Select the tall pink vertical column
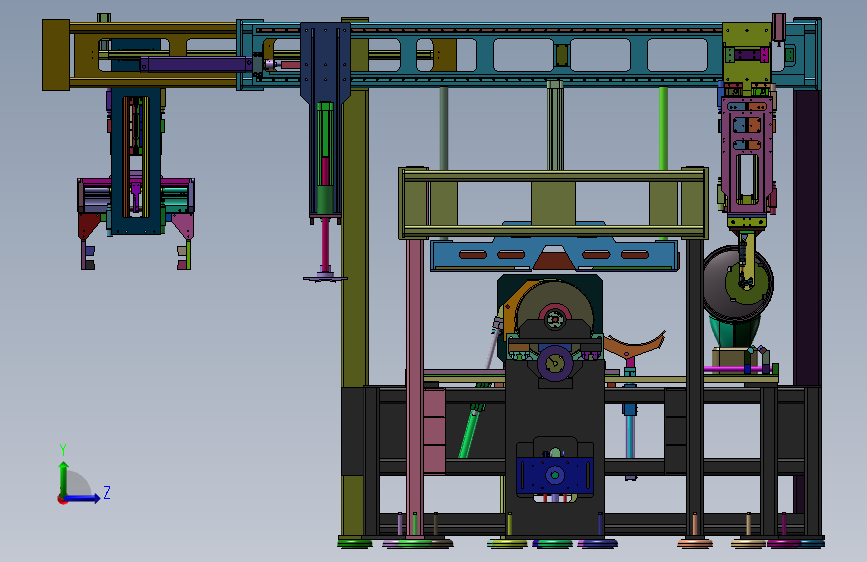Image resolution: width=867 pixels, height=562 pixels. tap(415, 387)
